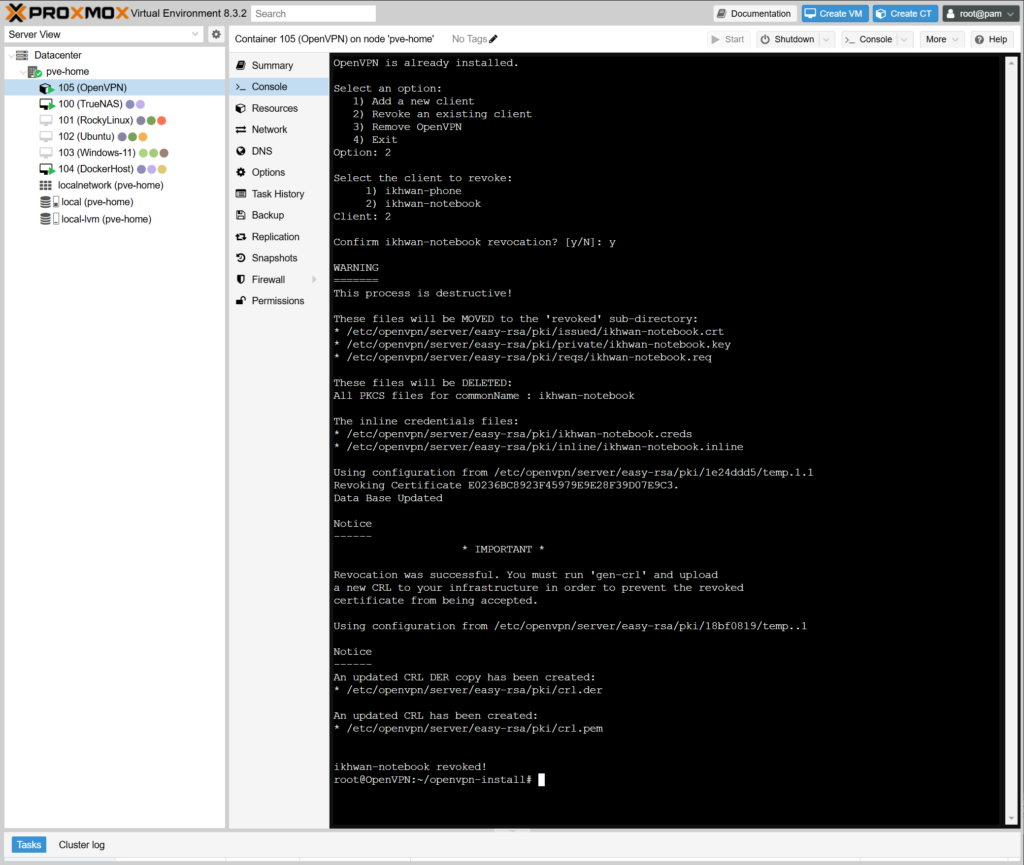Open the More actions dropdown
Image resolution: width=1024 pixels, height=865 pixels.
pyautogui.click(x=942, y=39)
